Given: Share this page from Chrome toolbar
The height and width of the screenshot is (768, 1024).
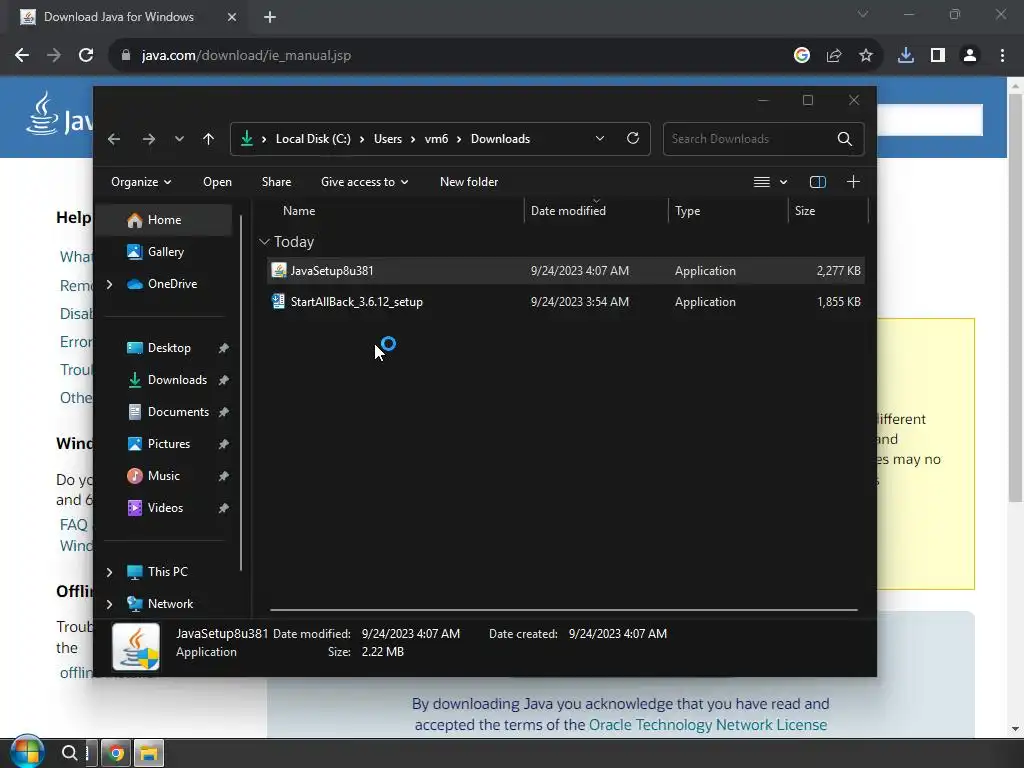Looking at the screenshot, I should click(834, 56).
